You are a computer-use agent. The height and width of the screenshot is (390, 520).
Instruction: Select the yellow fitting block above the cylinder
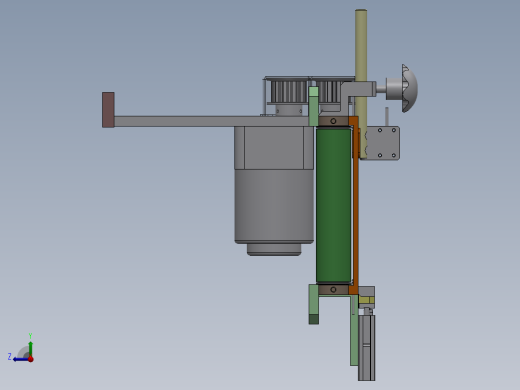(x=367, y=300)
